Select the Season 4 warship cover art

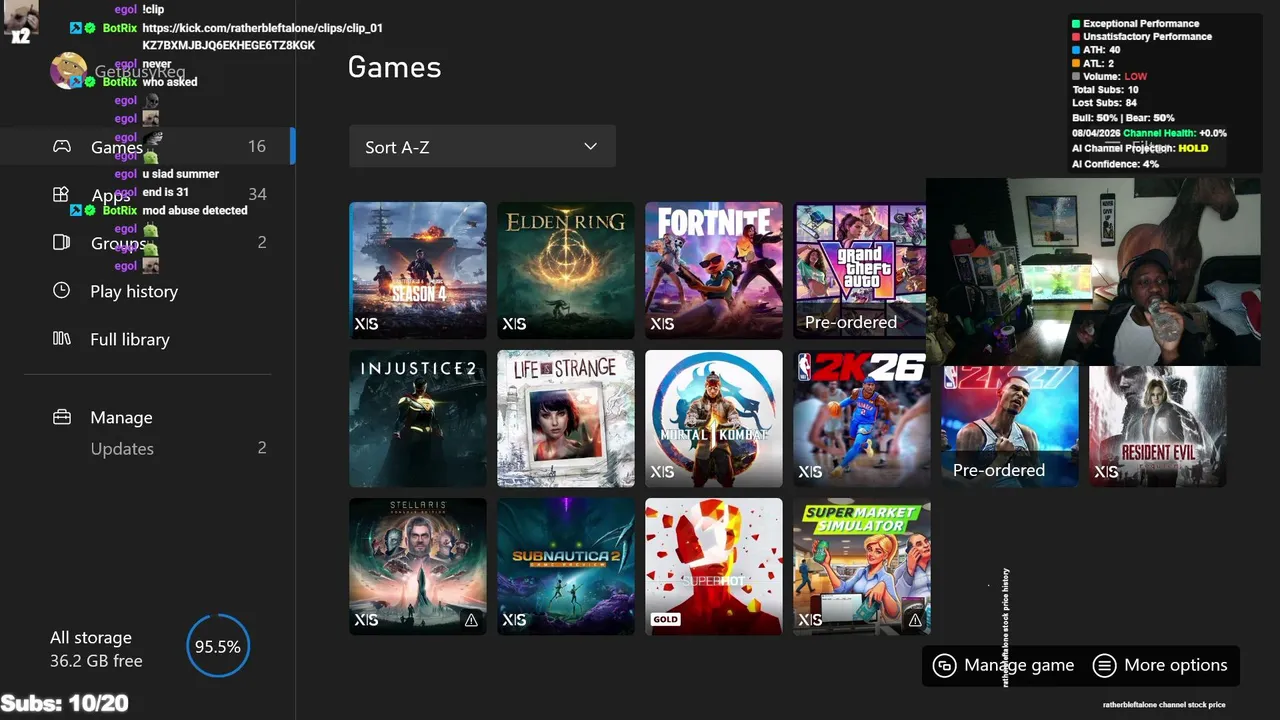418,270
